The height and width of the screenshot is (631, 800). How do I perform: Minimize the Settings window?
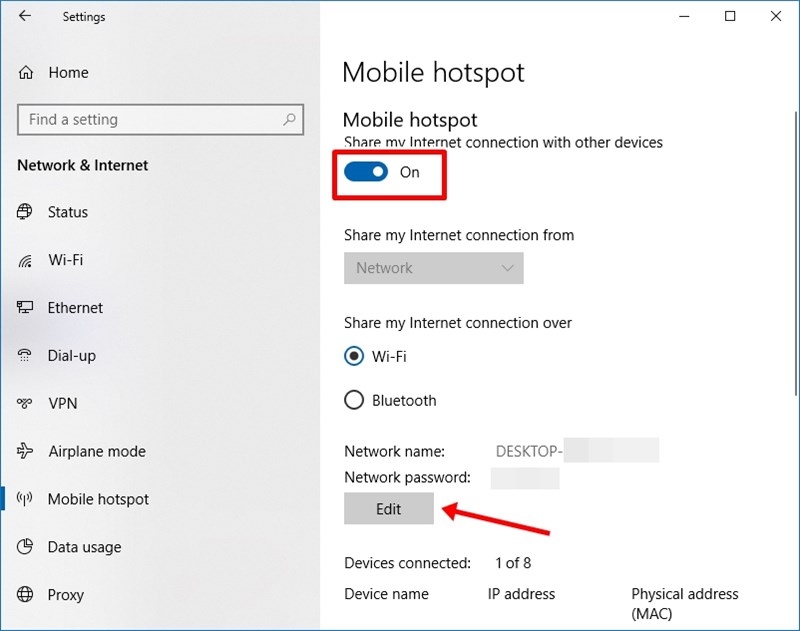pyautogui.click(x=685, y=16)
